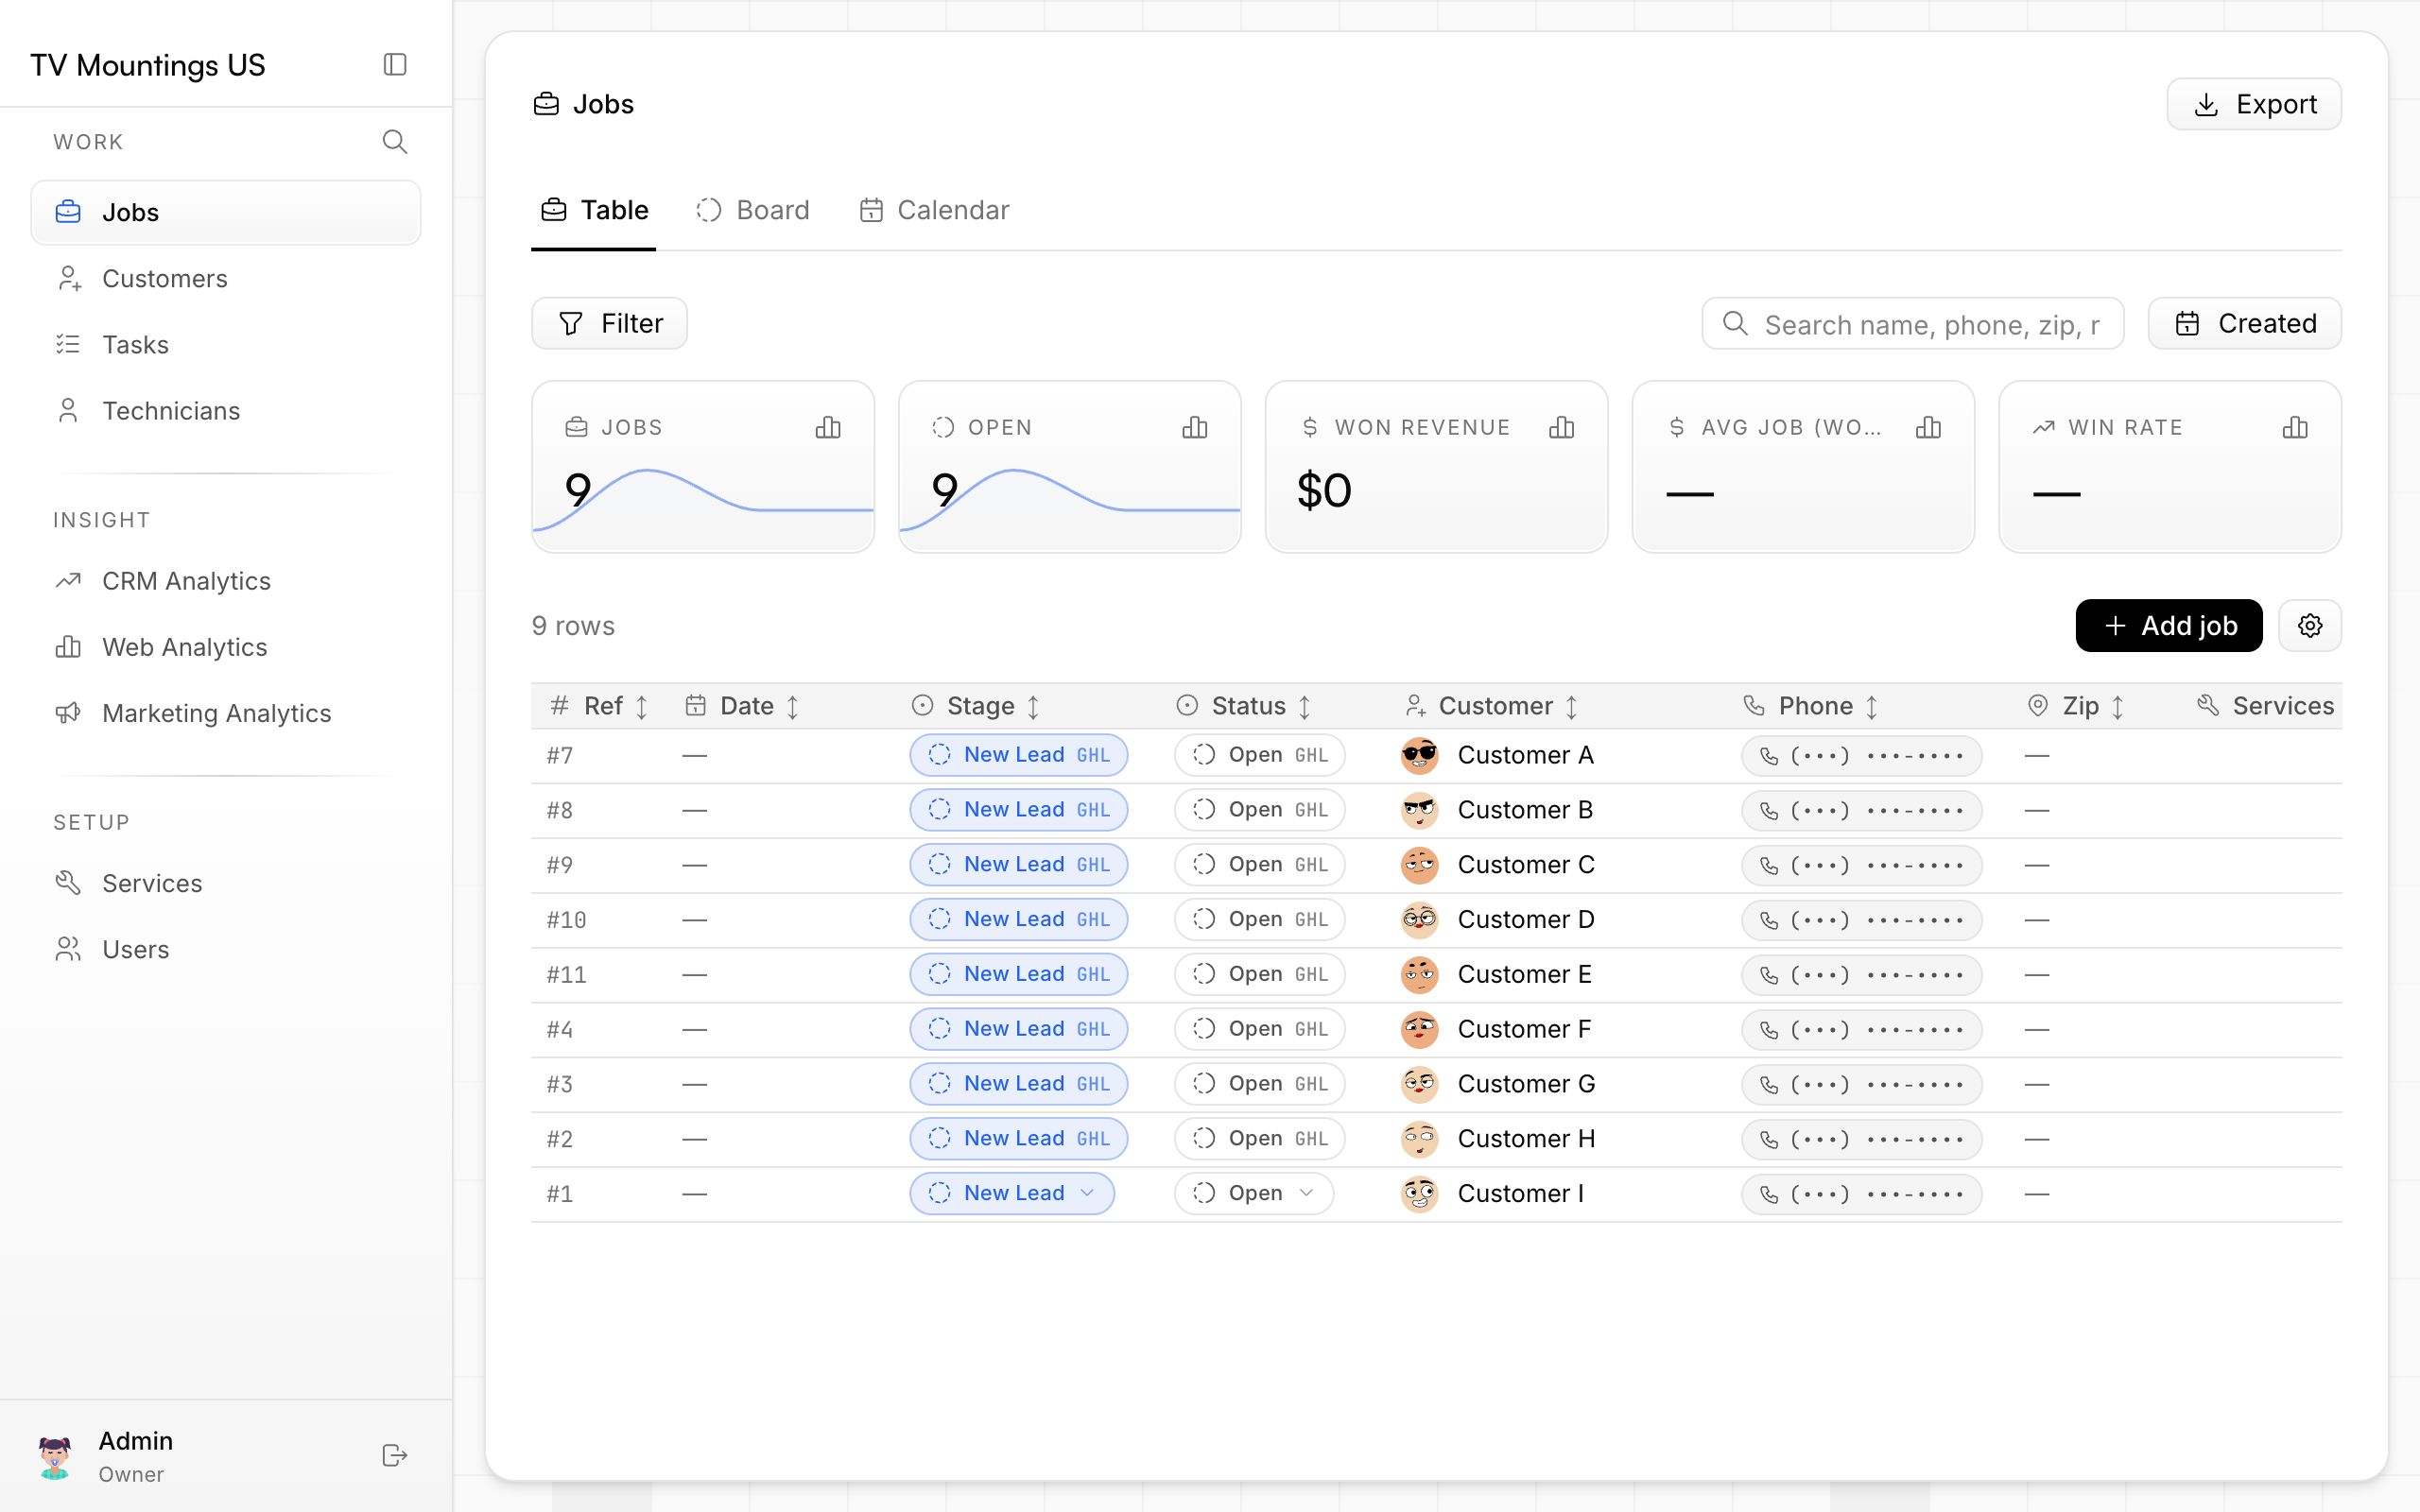Click the Filter button

click(x=609, y=324)
